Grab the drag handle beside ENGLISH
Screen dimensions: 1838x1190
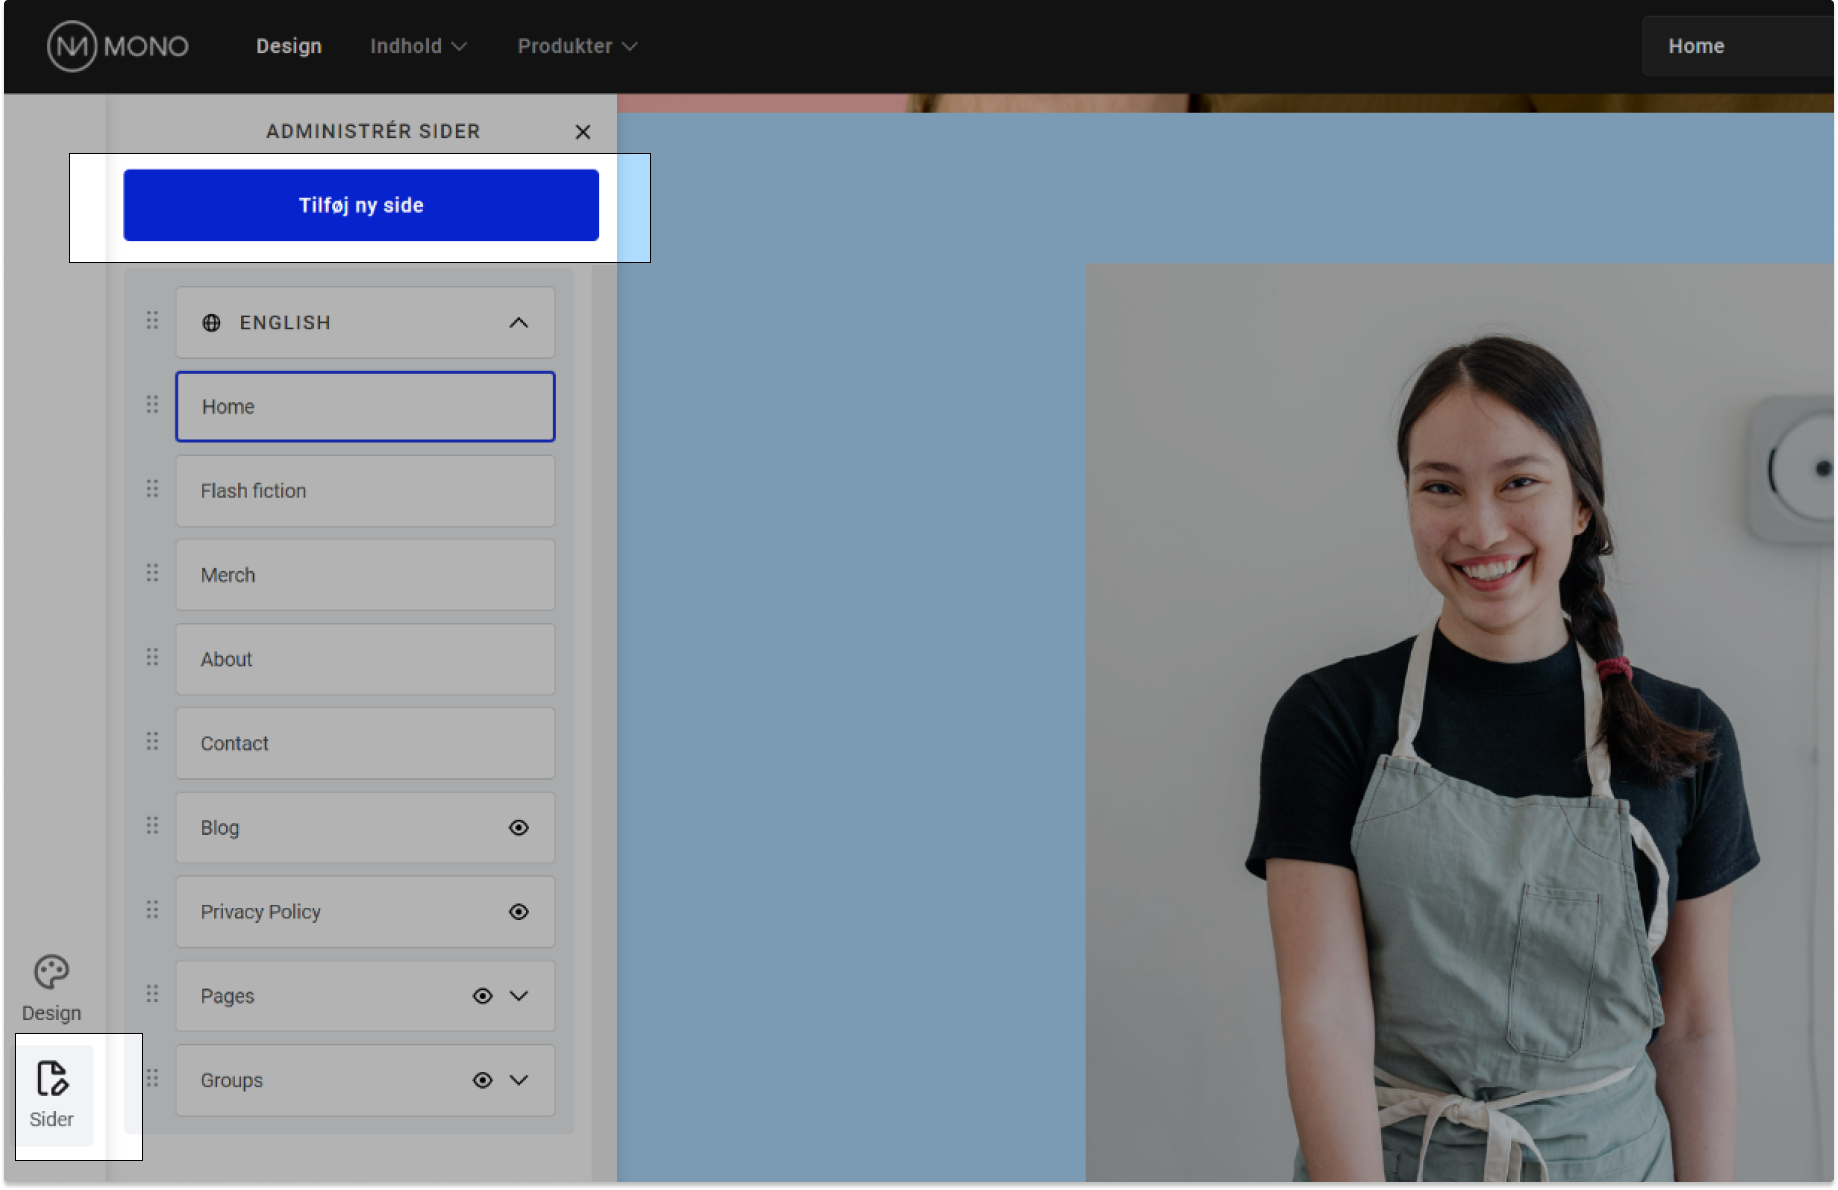pyautogui.click(x=152, y=321)
